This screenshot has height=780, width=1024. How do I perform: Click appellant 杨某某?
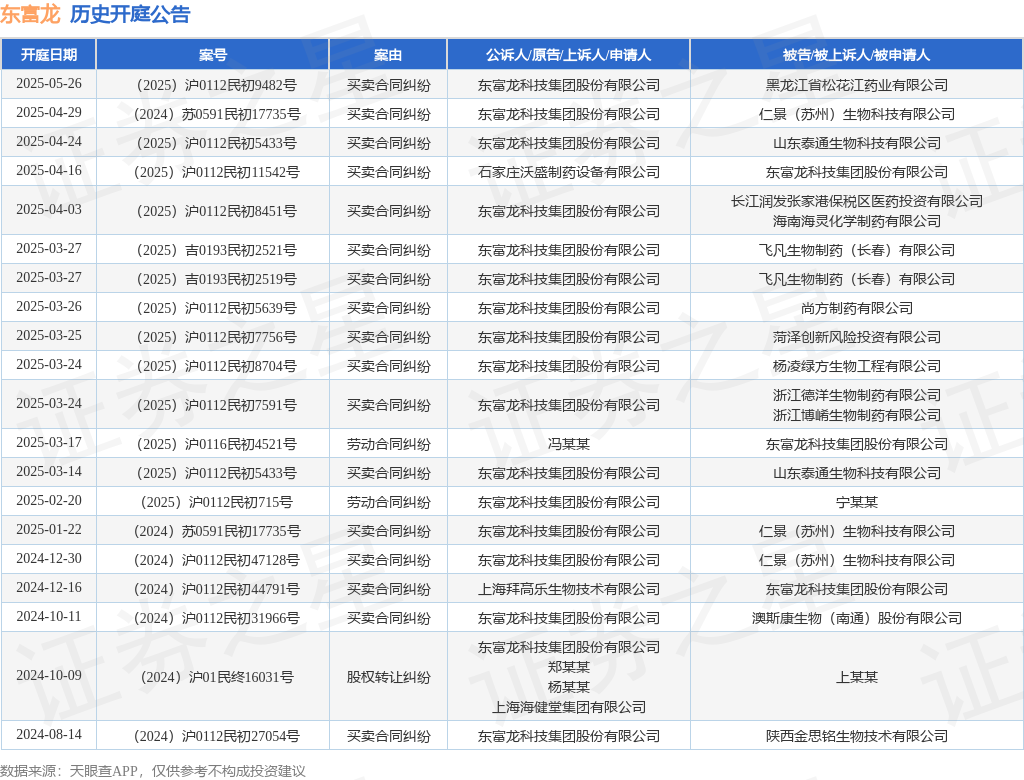(568, 687)
